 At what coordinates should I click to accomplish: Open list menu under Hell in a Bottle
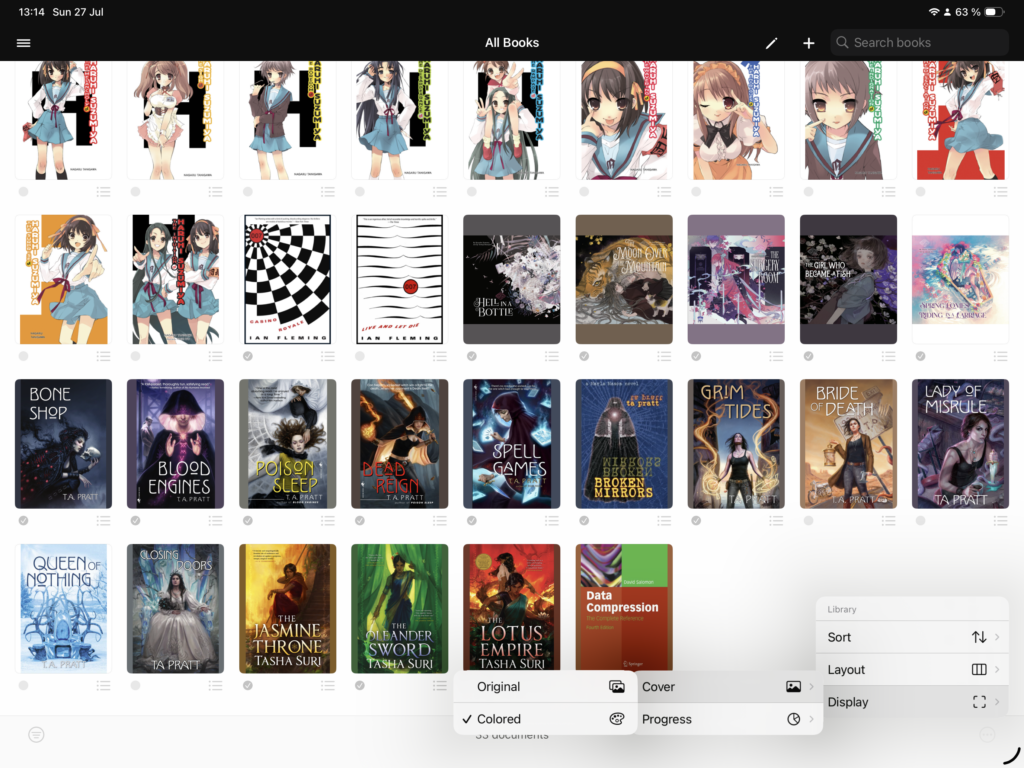click(552, 356)
